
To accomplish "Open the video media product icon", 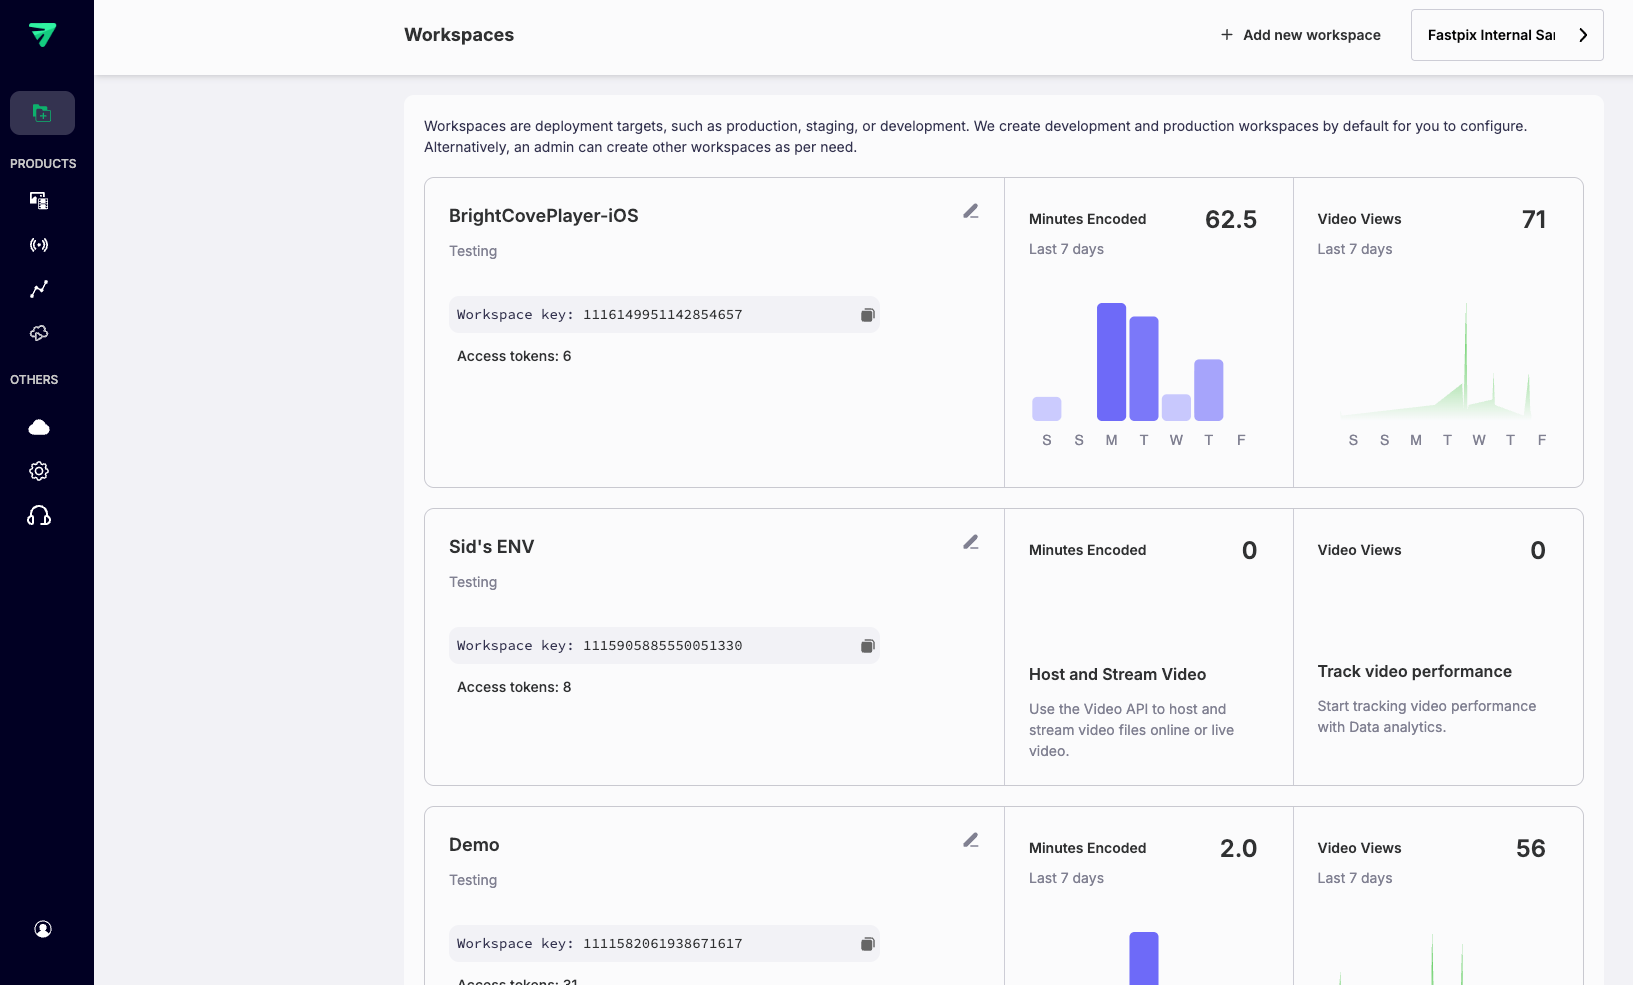I will pos(39,201).
